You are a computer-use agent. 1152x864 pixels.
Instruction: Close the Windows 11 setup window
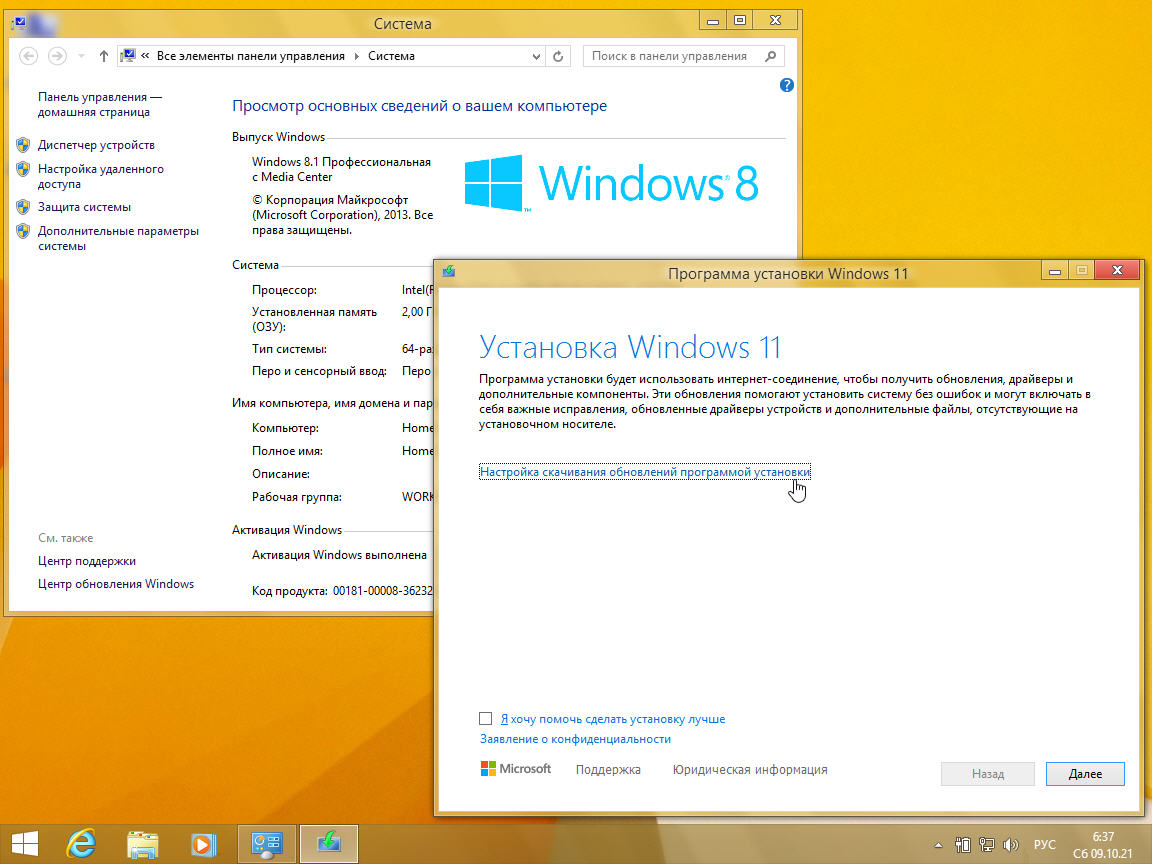[1117, 270]
